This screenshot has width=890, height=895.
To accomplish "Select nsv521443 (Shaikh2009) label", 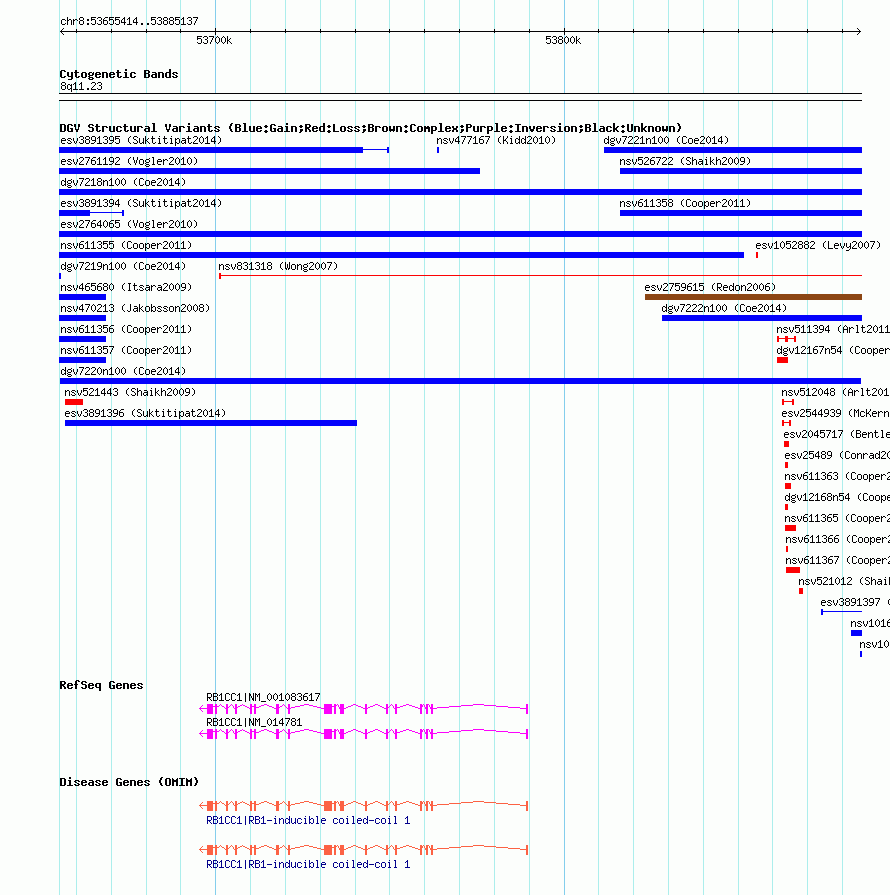I will coord(130,392).
